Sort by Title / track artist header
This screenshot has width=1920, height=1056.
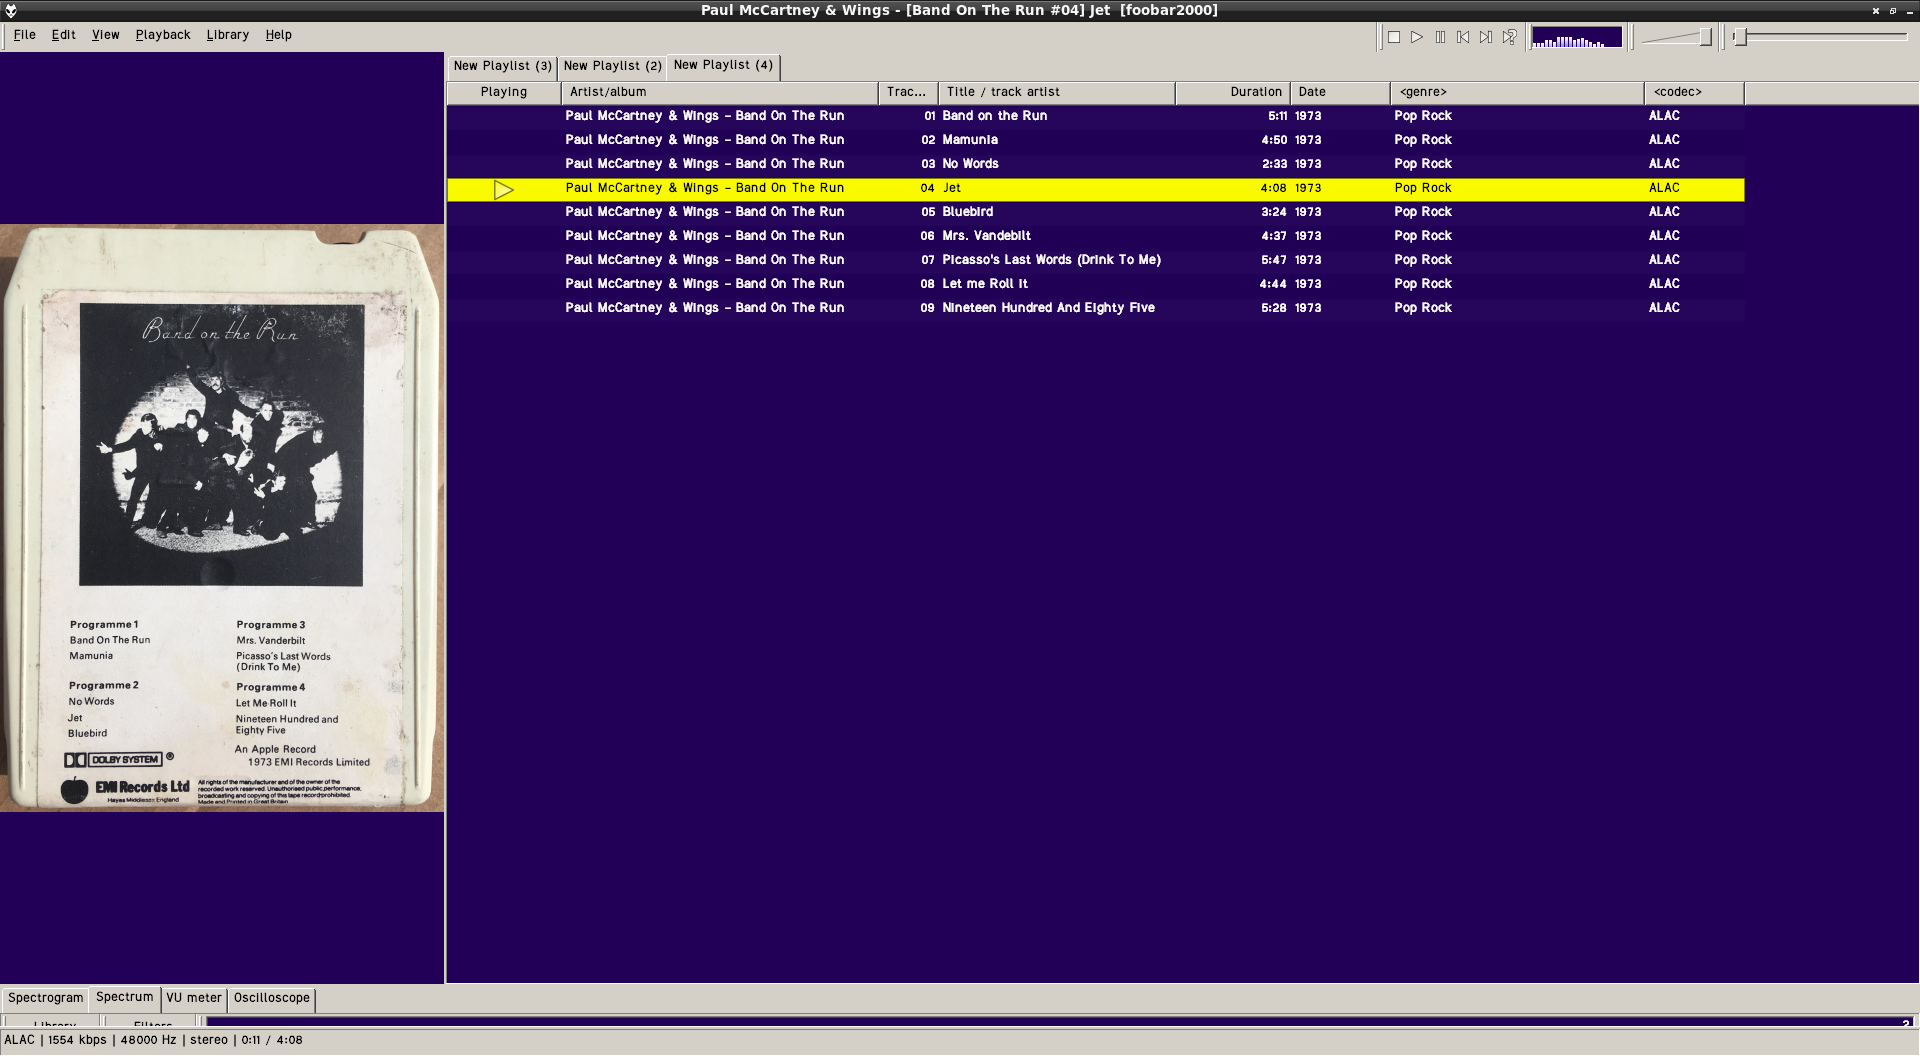[1057, 92]
